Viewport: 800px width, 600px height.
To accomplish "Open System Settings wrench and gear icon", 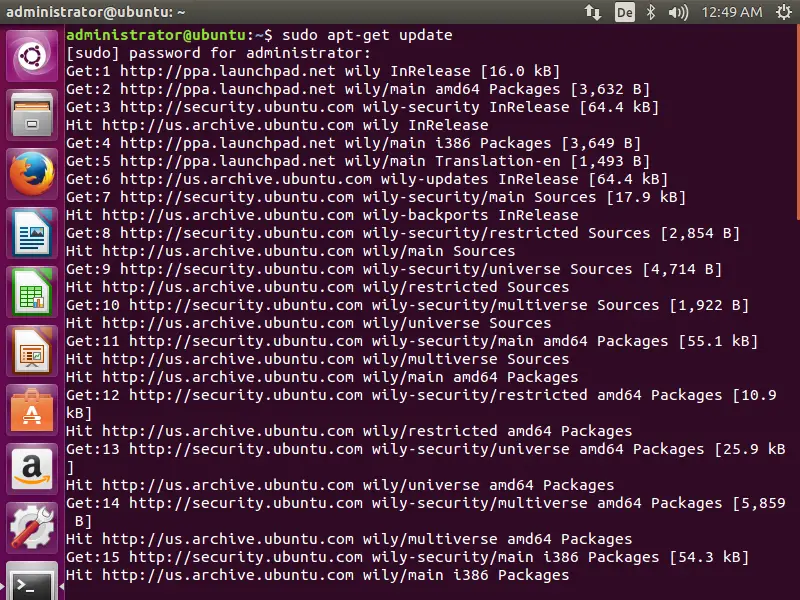I will click(x=32, y=528).
